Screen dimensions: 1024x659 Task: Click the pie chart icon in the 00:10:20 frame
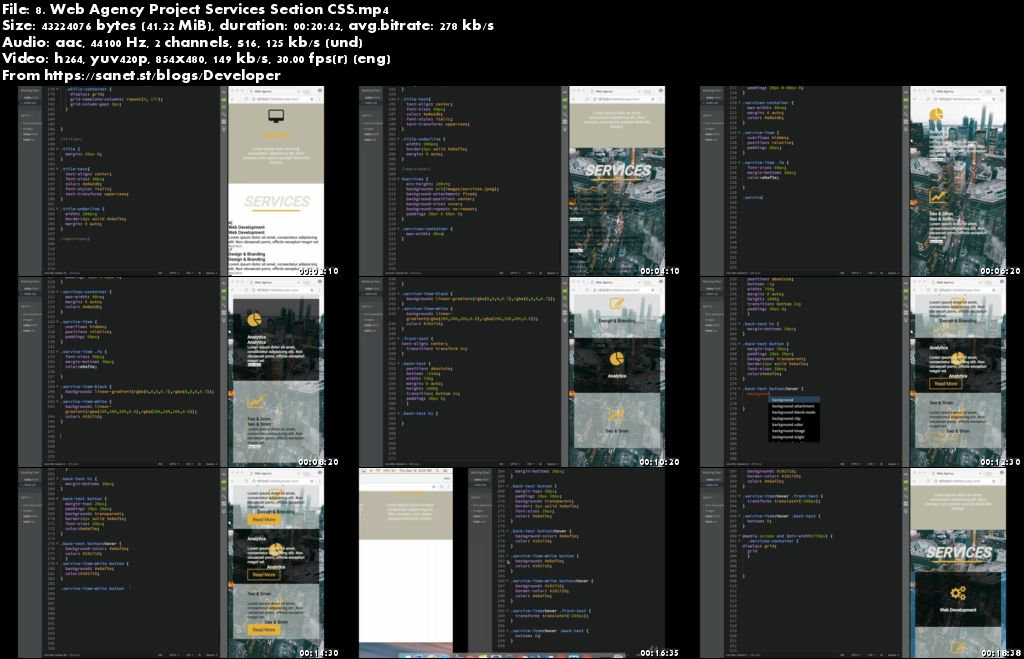tap(616, 359)
